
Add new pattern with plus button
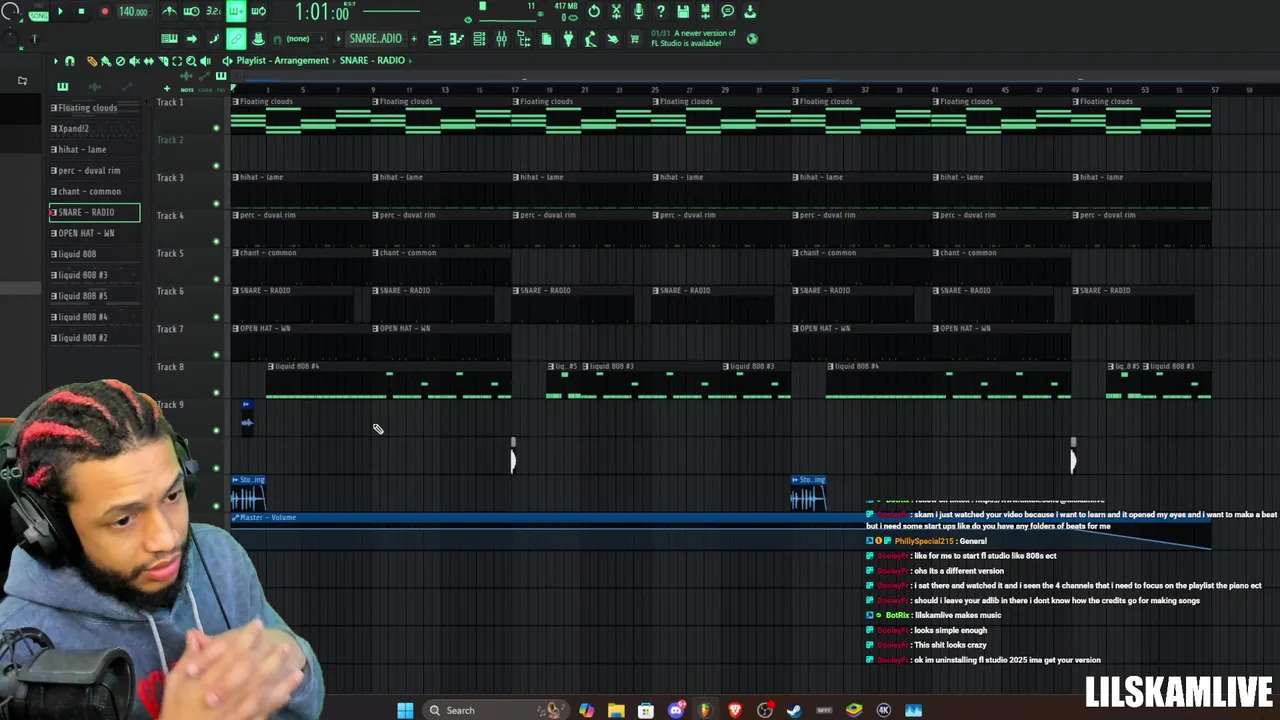tap(413, 38)
